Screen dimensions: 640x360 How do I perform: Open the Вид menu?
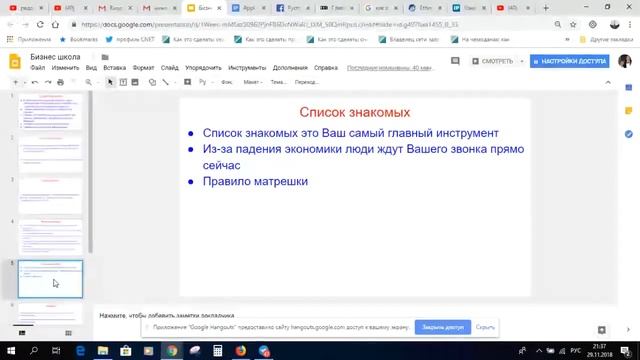(91, 68)
